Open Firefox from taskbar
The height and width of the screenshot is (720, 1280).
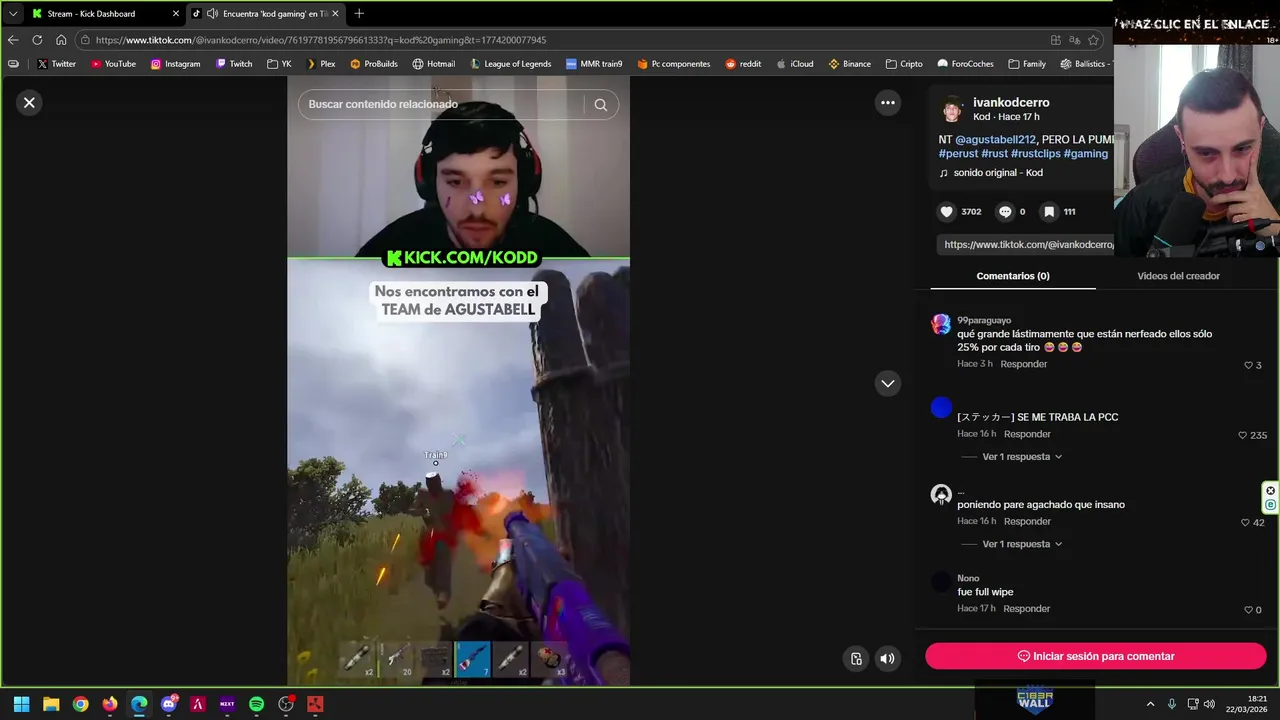(110, 704)
